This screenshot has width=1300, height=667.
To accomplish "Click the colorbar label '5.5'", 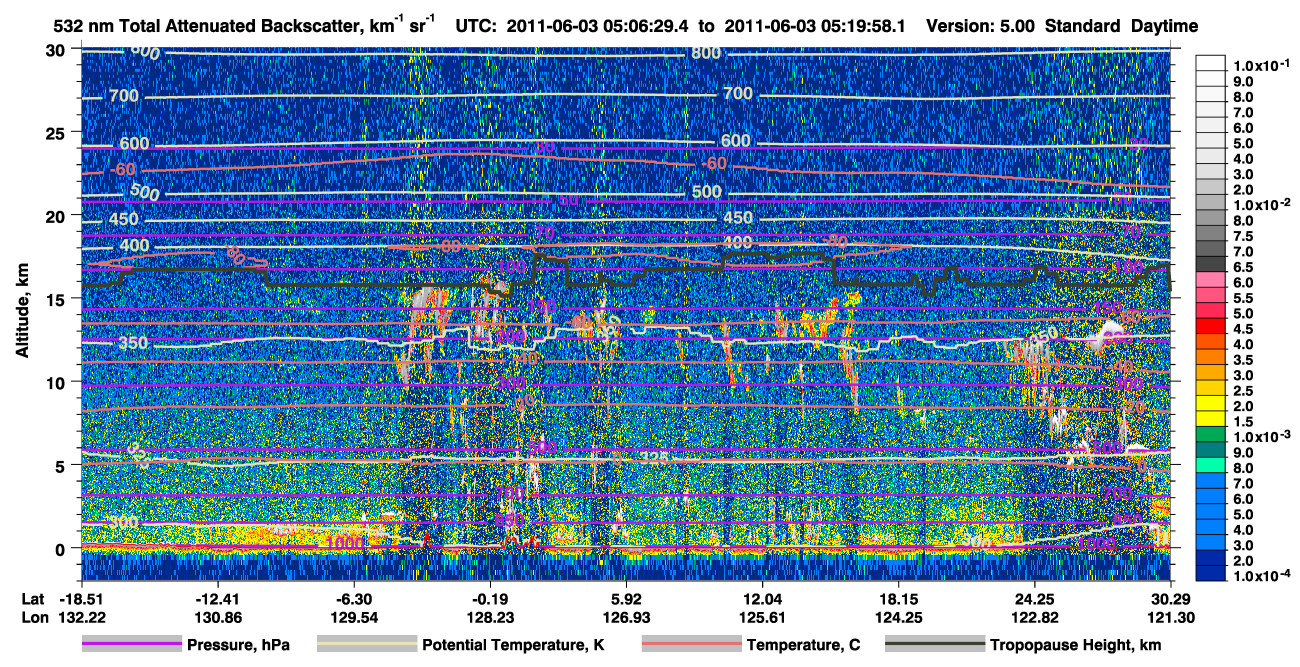I will pos(1243,298).
